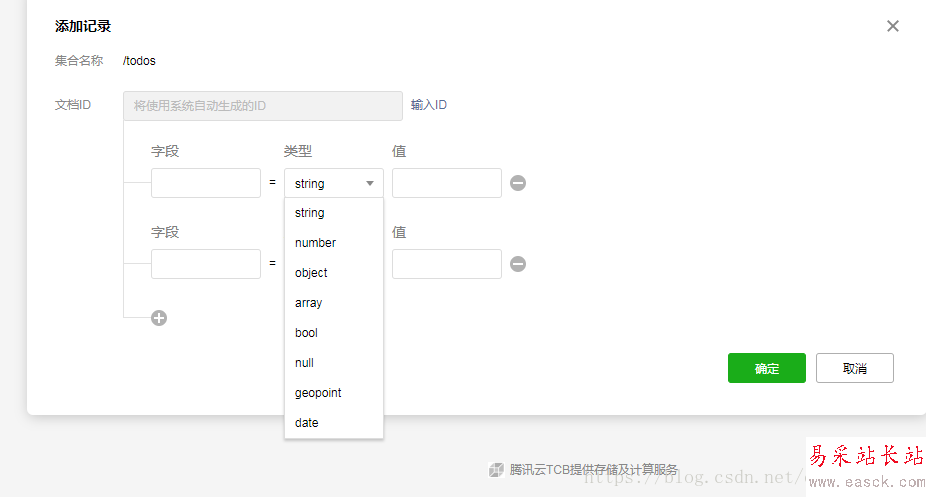Remove the first field row
Screen dimensions: 926x497
point(518,183)
